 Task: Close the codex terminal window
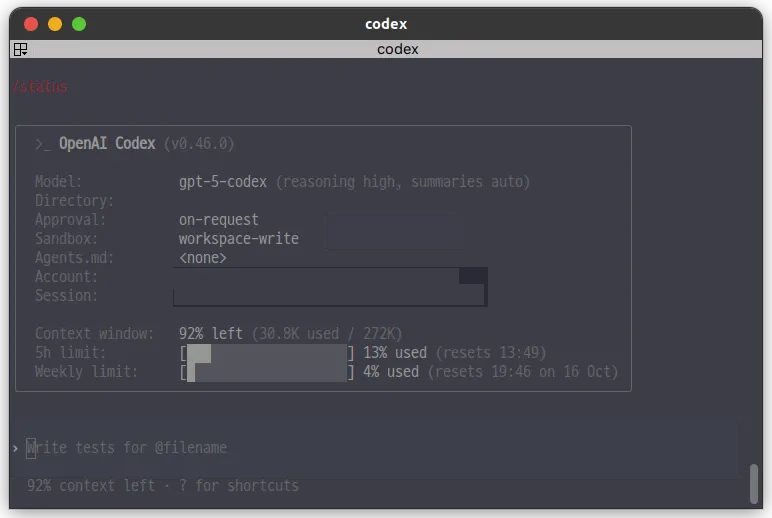tap(31, 24)
